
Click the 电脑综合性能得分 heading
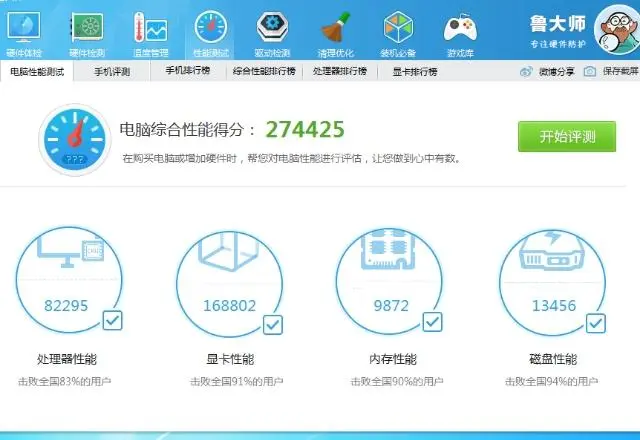click(x=188, y=130)
